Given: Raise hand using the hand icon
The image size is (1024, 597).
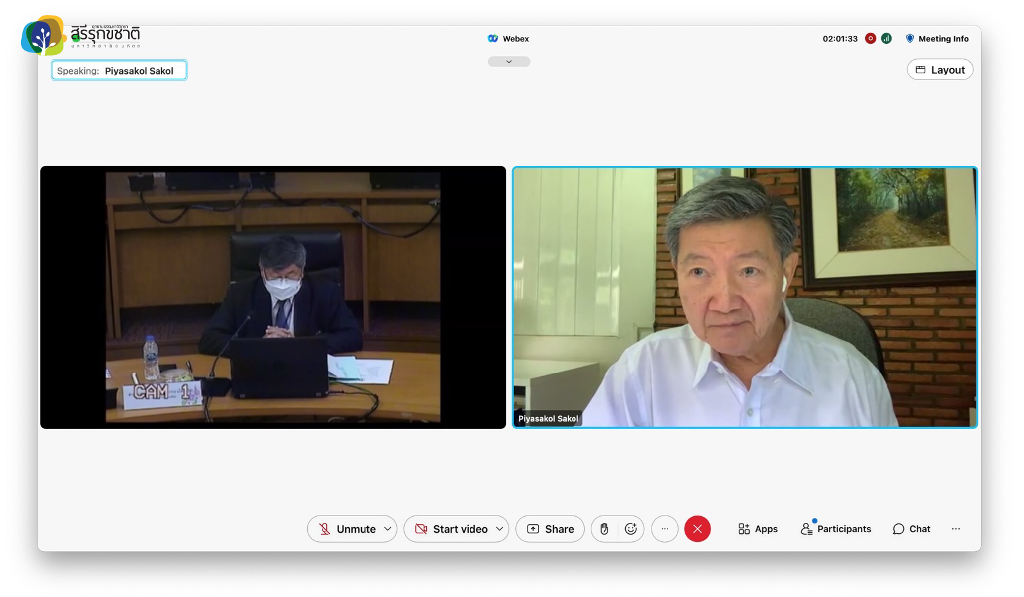Looking at the screenshot, I should click(x=604, y=529).
